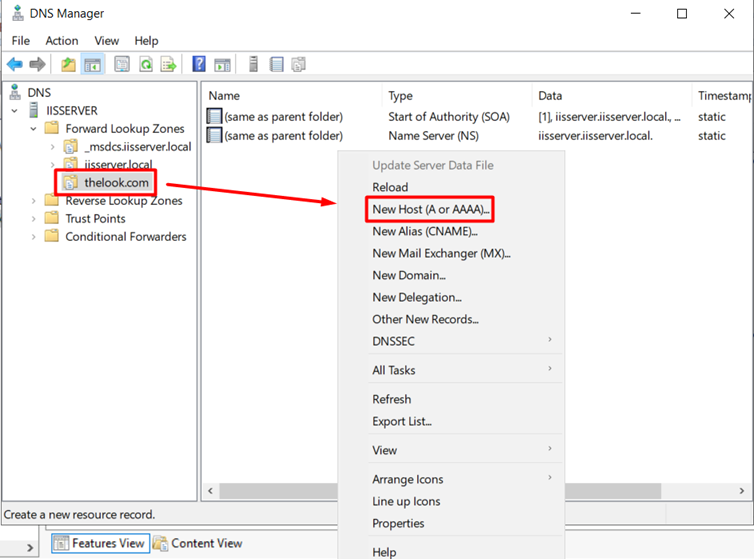Screen dimensions: 754x559
Task: Select the thelook.com tree item
Action: tap(116, 183)
